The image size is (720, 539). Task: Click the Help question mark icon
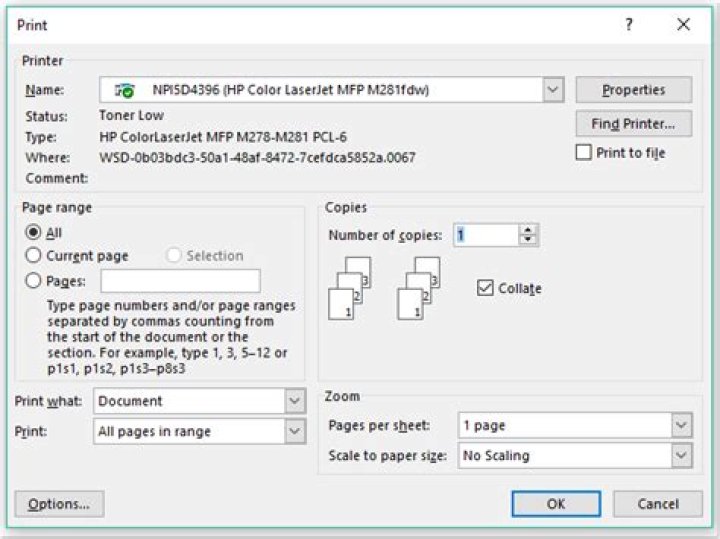(x=628, y=25)
